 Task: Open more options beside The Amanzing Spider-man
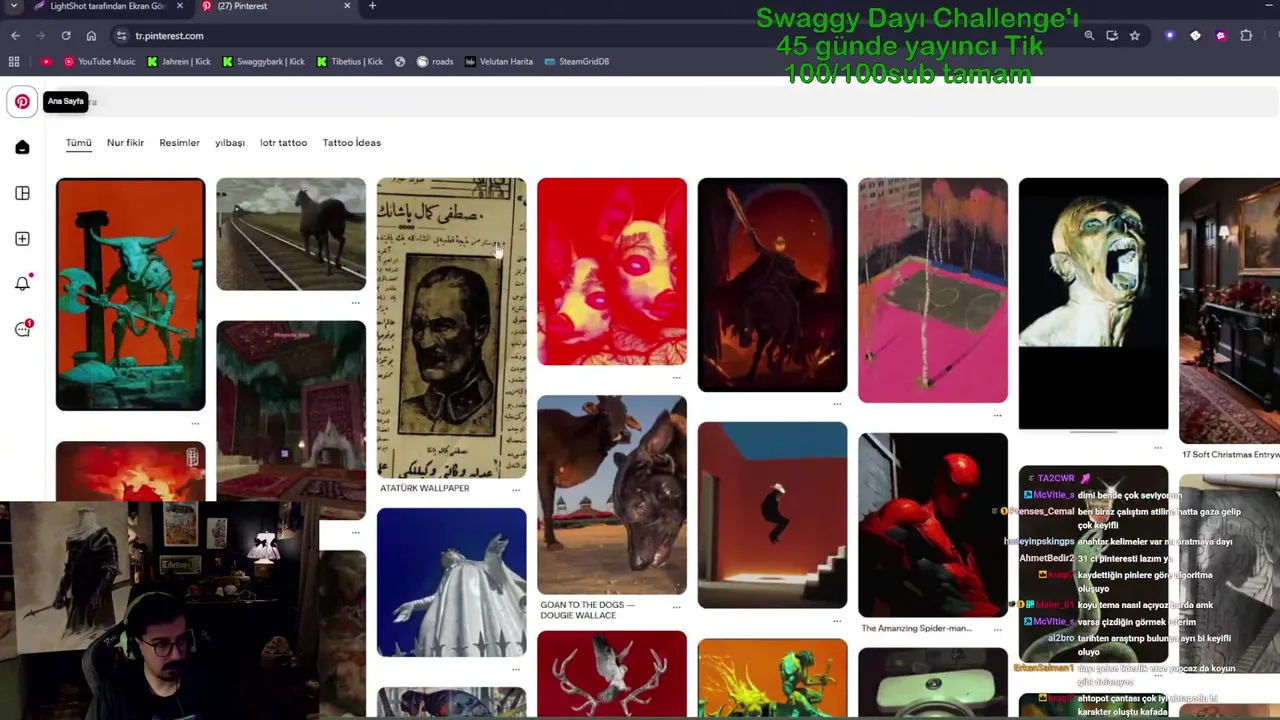[997, 629]
